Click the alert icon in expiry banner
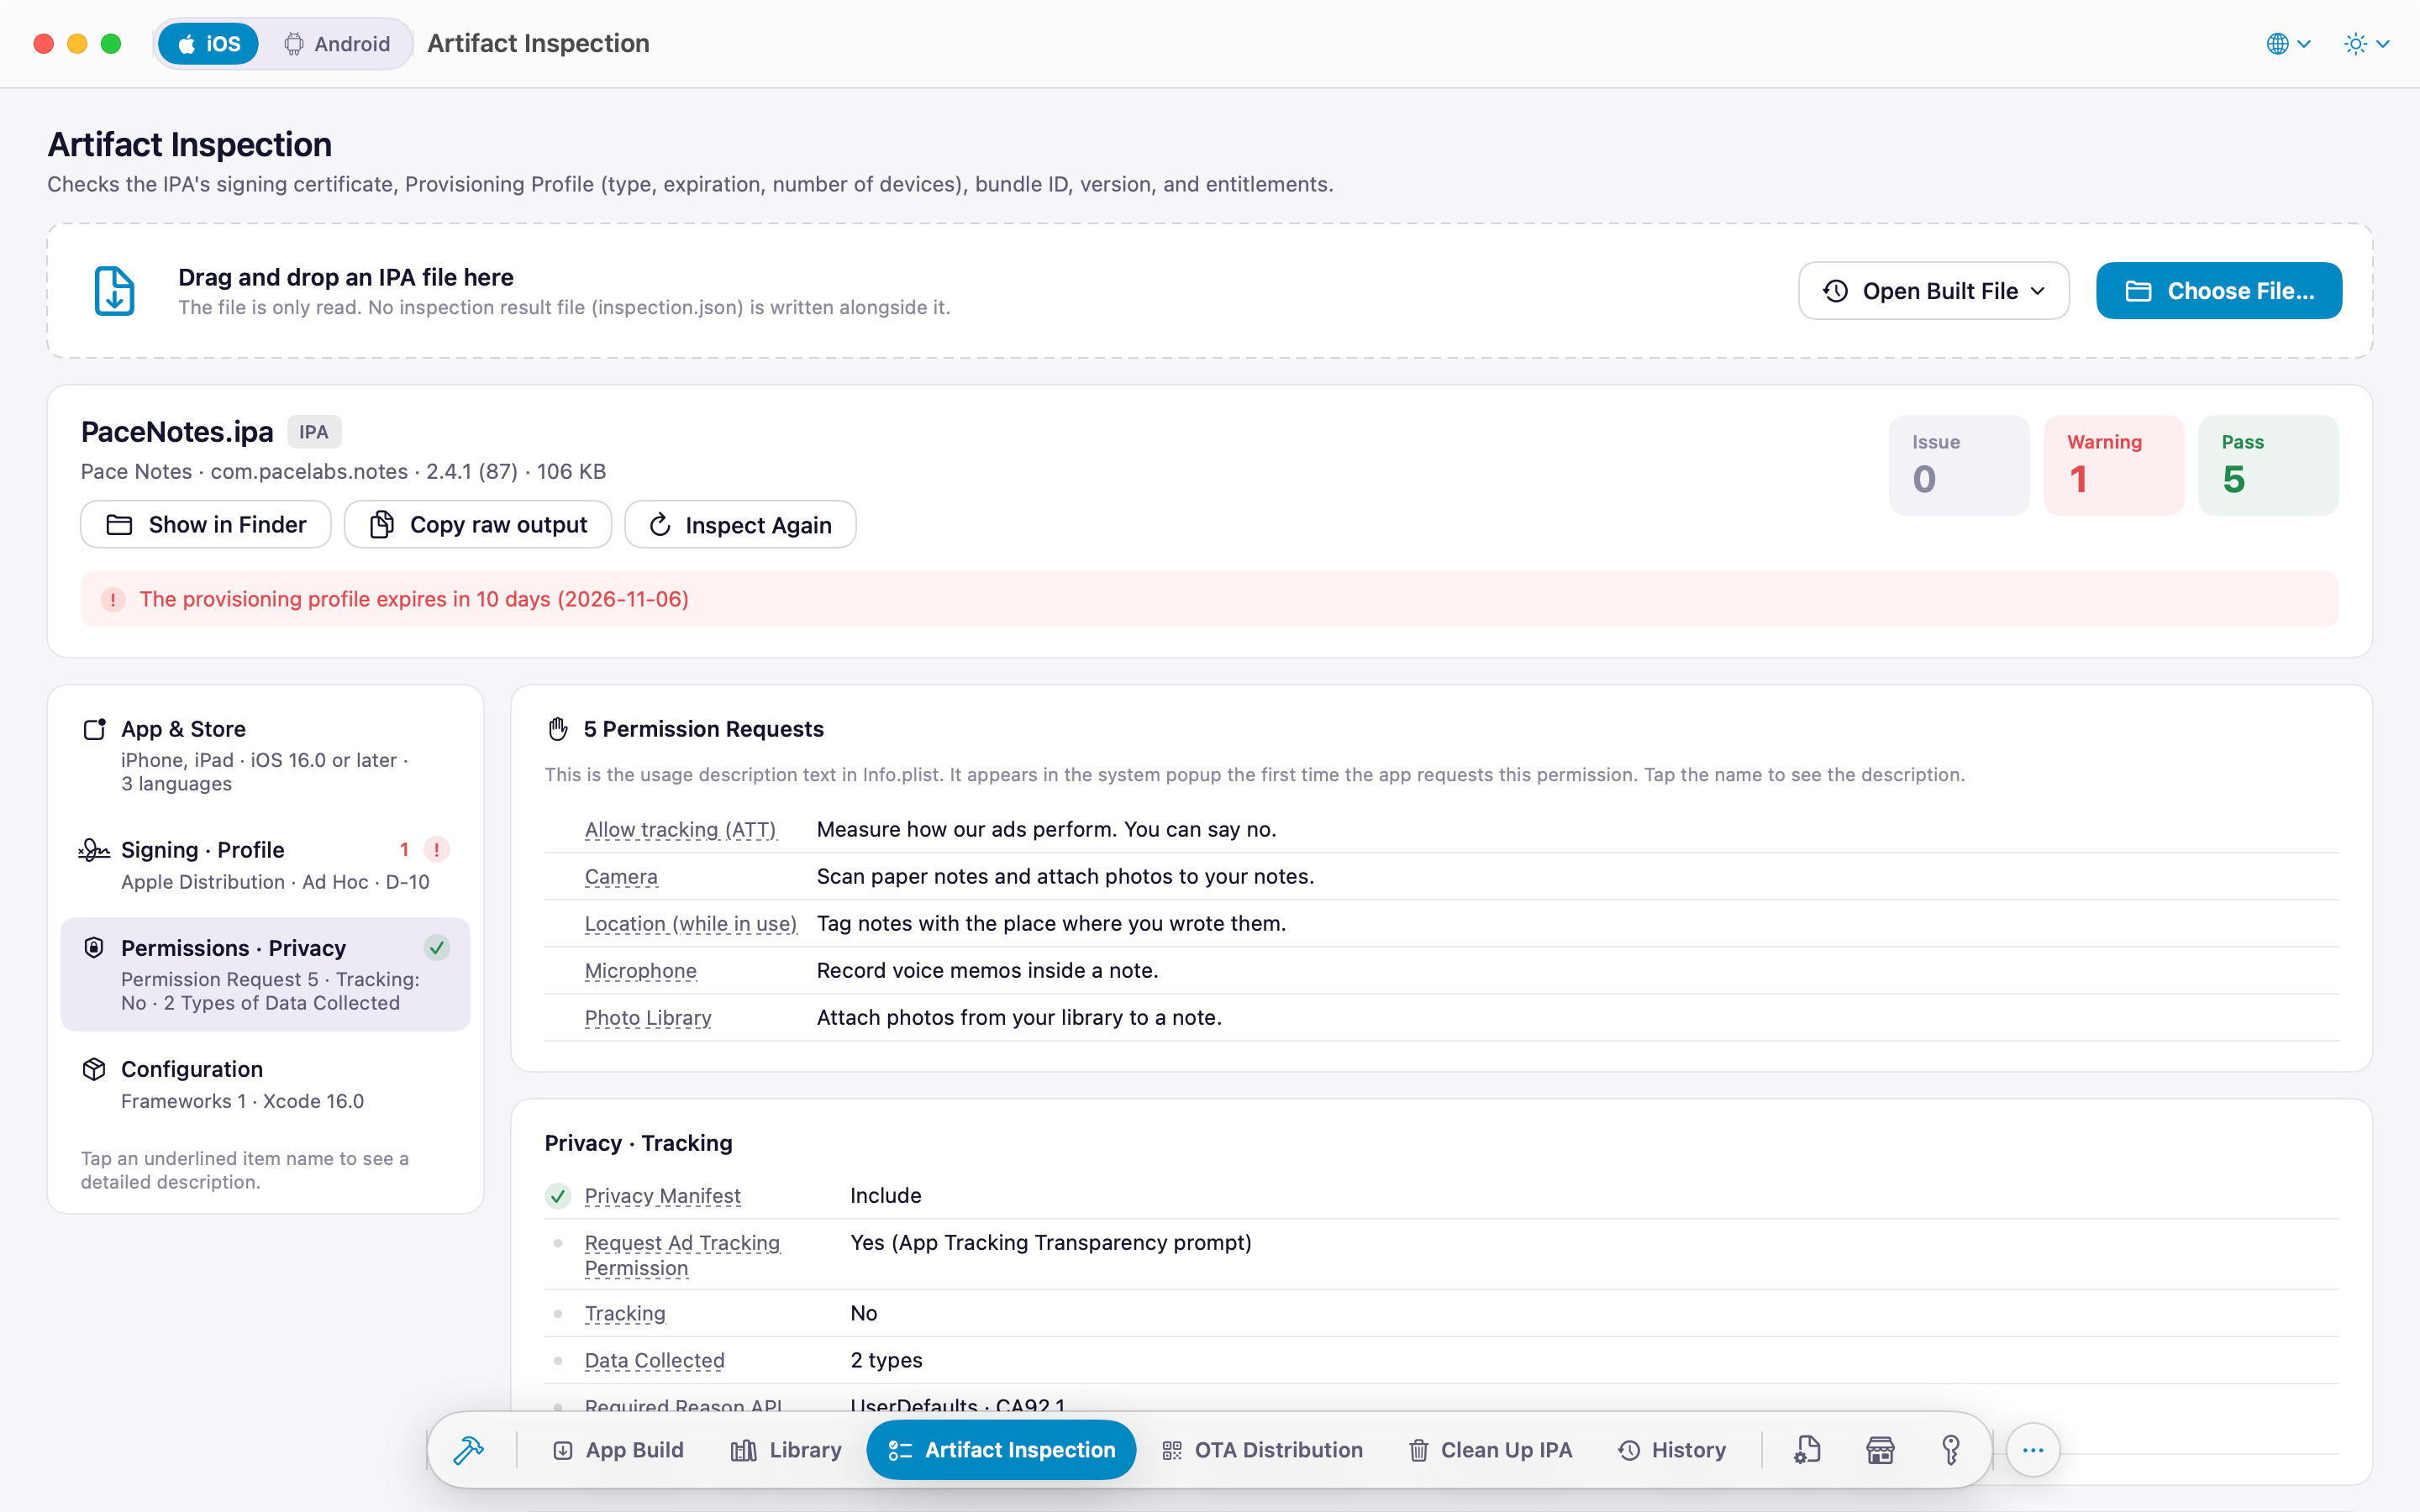The width and height of the screenshot is (2420, 1512). click(113, 599)
